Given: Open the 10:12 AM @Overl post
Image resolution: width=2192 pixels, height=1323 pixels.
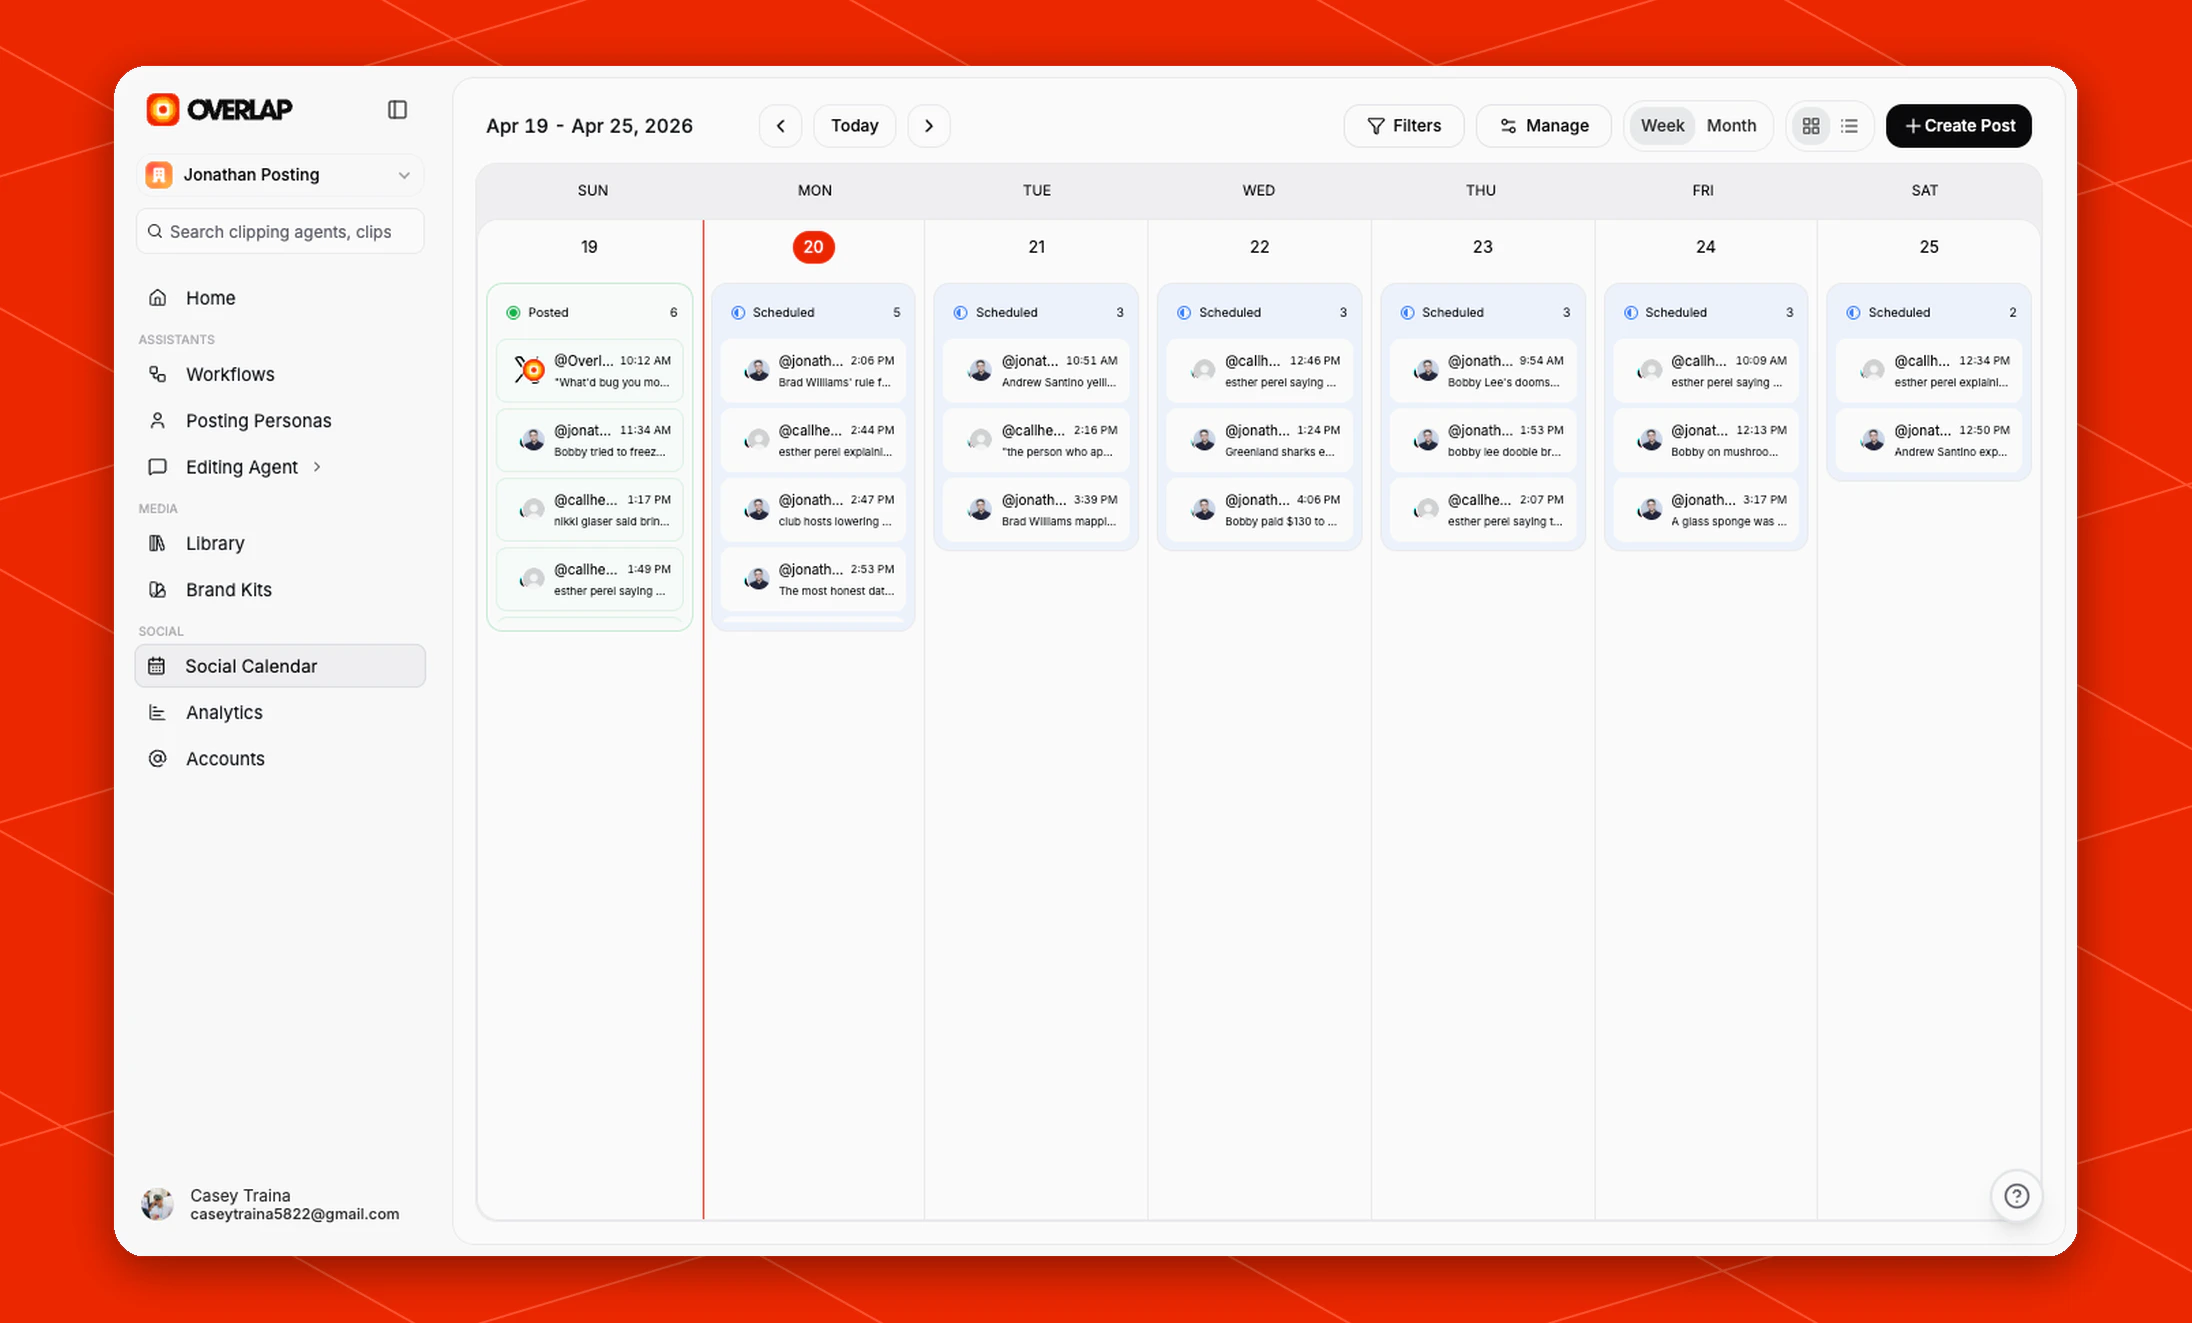Looking at the screenshot, I should pyautogui.click(x=590, y=371).
